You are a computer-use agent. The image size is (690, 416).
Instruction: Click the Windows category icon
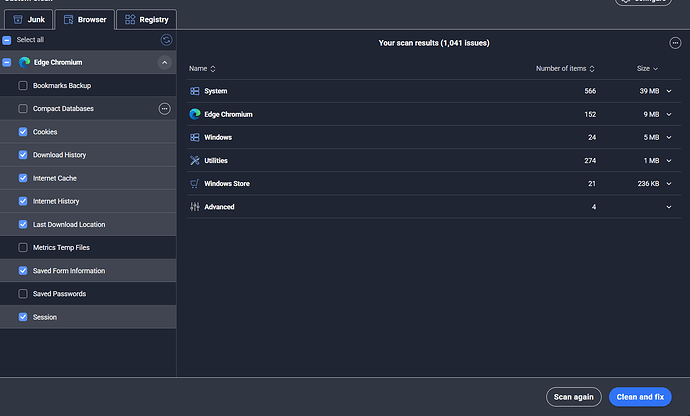pos(195,137)
